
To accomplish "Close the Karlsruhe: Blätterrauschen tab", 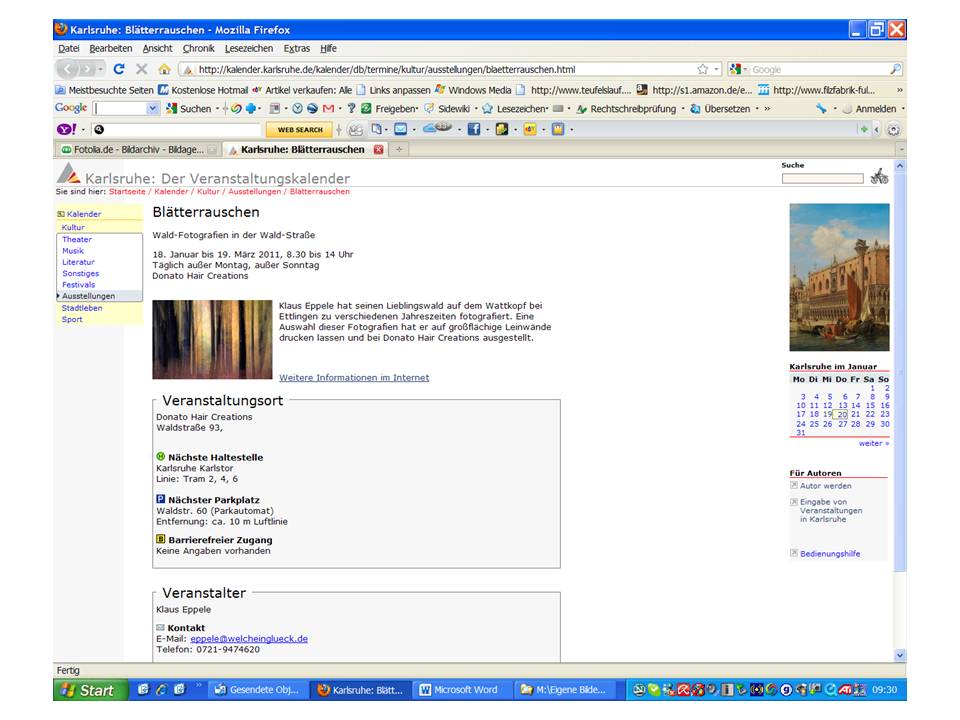I will [378, 150].
